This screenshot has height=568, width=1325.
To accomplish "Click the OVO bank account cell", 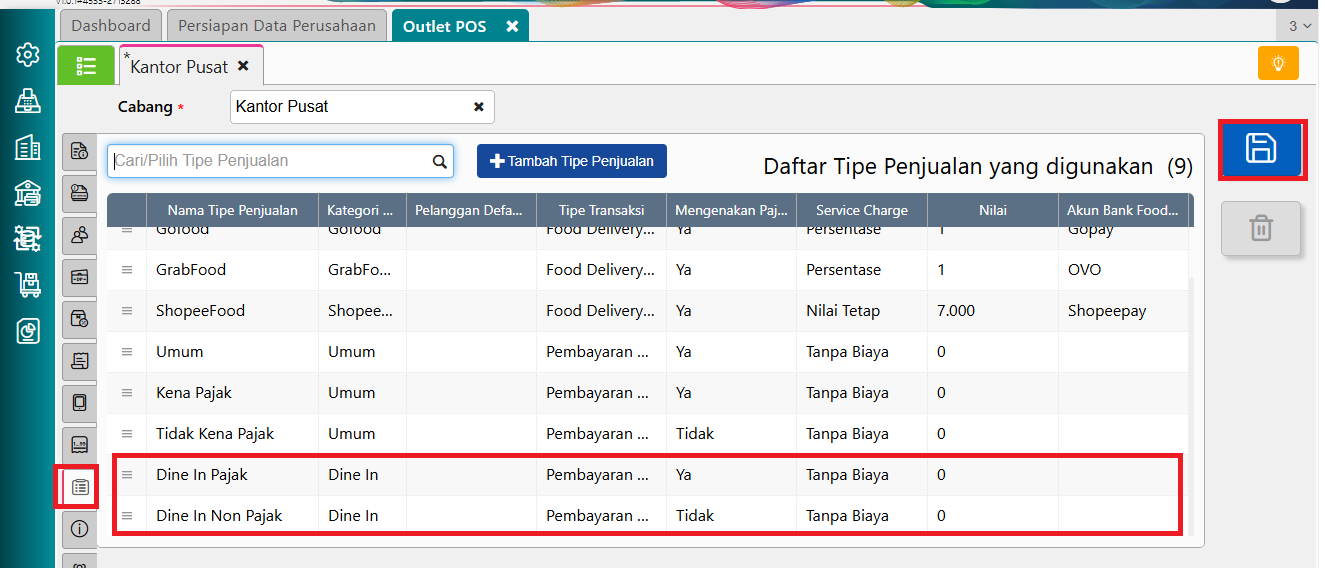I will (1123, 270).
